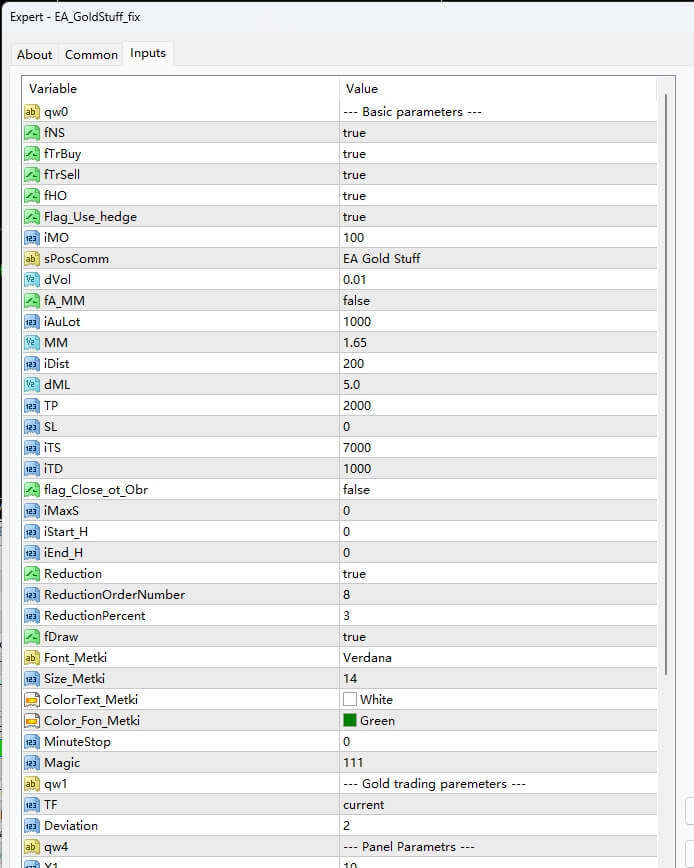Edit the iTS value 7000
This screenshot has height=868, width=694.
(498, 448)
